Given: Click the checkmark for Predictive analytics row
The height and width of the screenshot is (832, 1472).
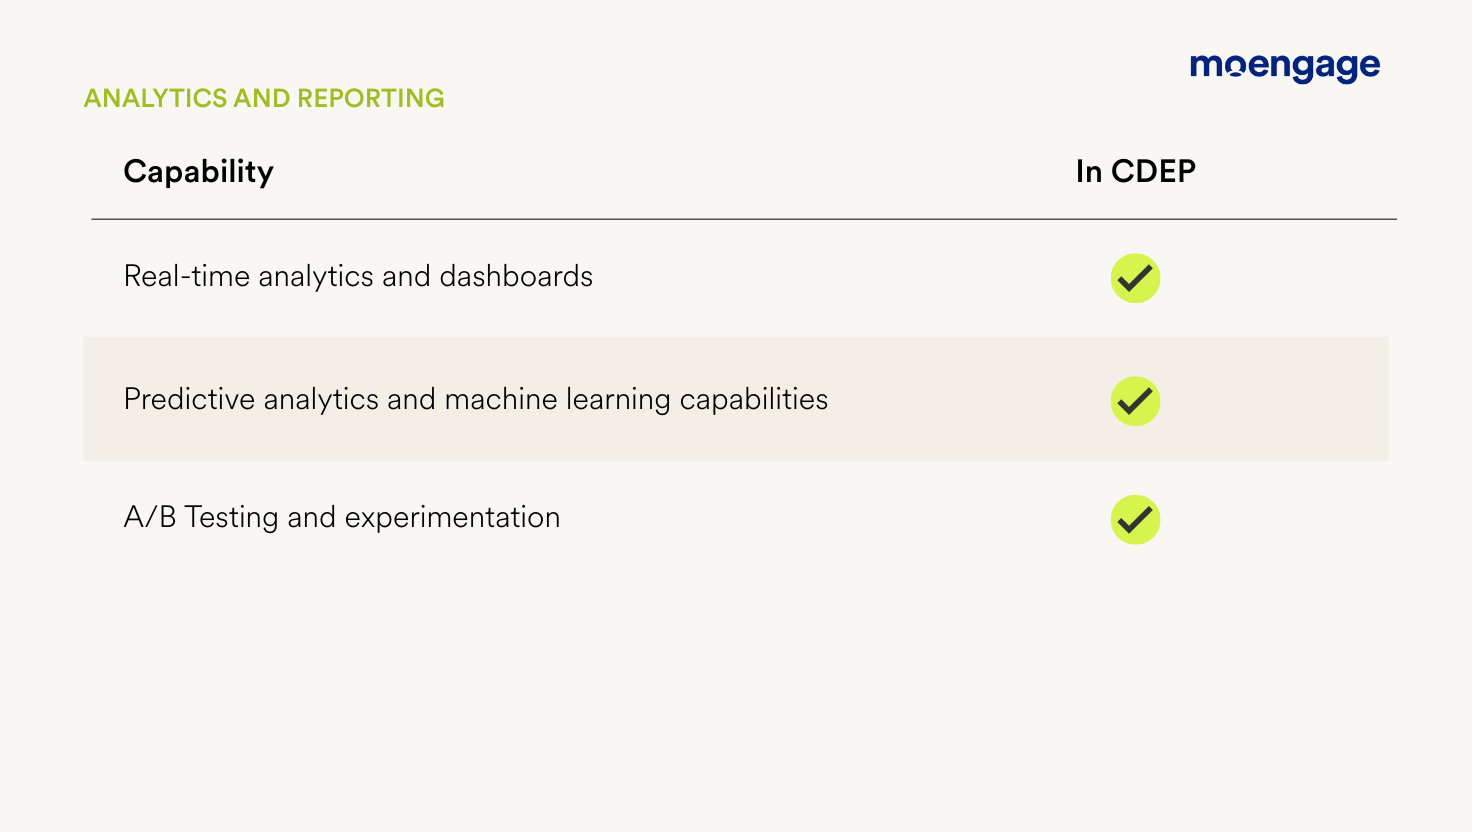Looking at the screenshot, I should [1135, 401].
